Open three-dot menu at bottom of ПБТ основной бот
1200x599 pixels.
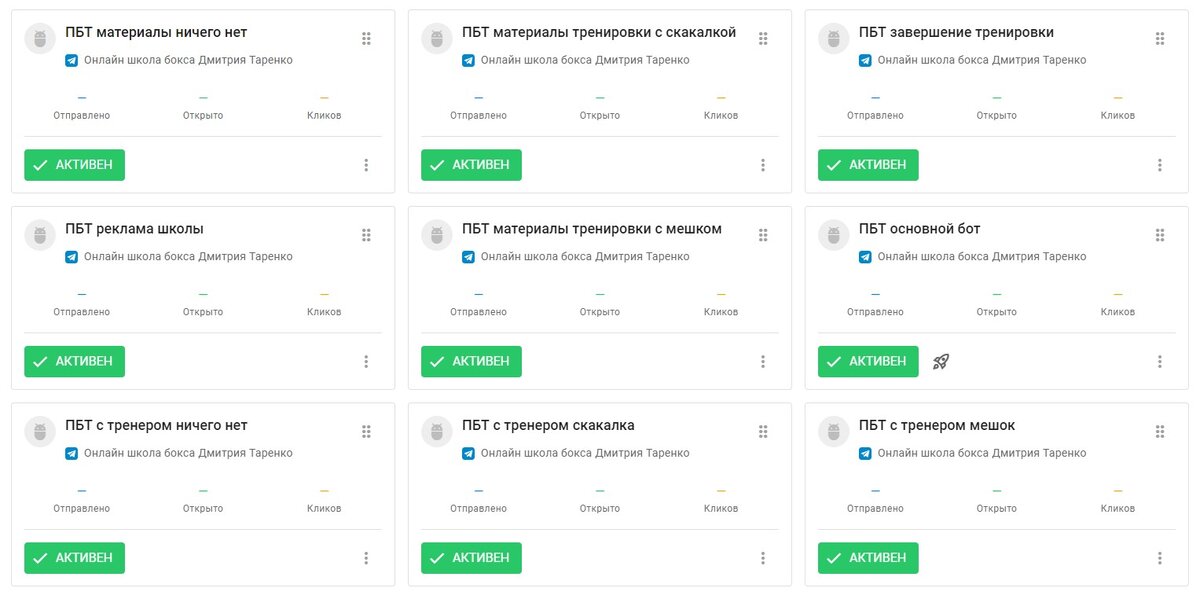(1160, 362)
